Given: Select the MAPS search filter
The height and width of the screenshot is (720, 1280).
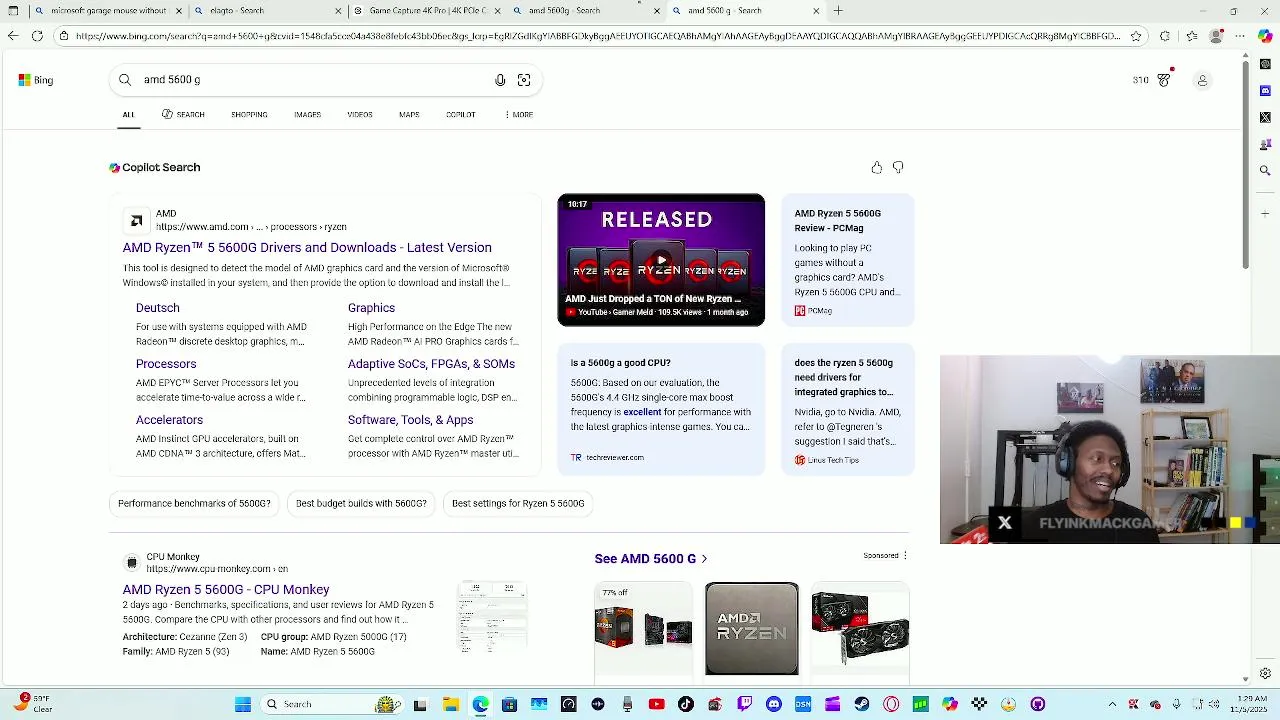Looking at the screenshot, I should [409, 115].
